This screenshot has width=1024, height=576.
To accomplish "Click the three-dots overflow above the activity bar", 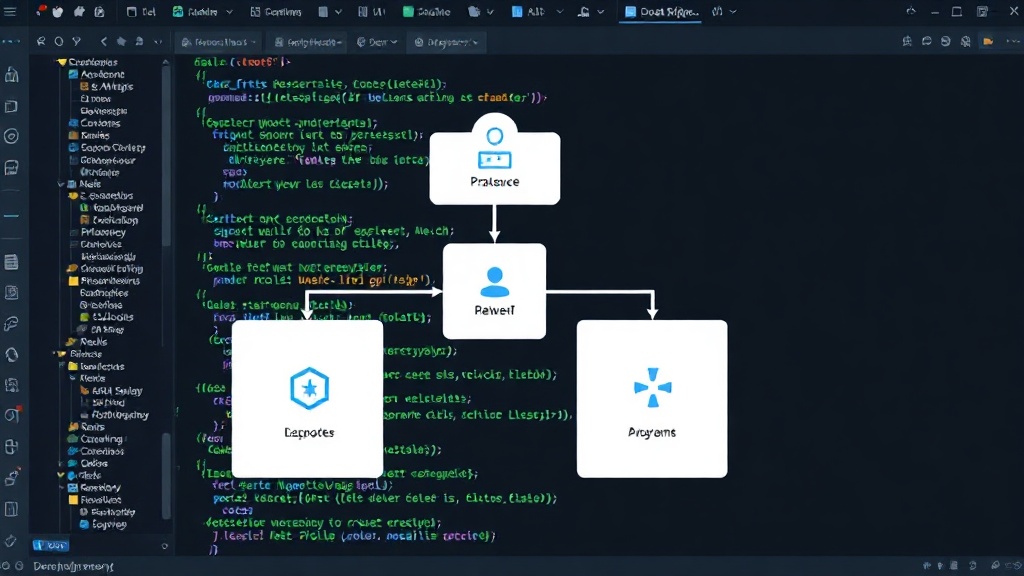I will pyautogui.click(x=11, y=42).
